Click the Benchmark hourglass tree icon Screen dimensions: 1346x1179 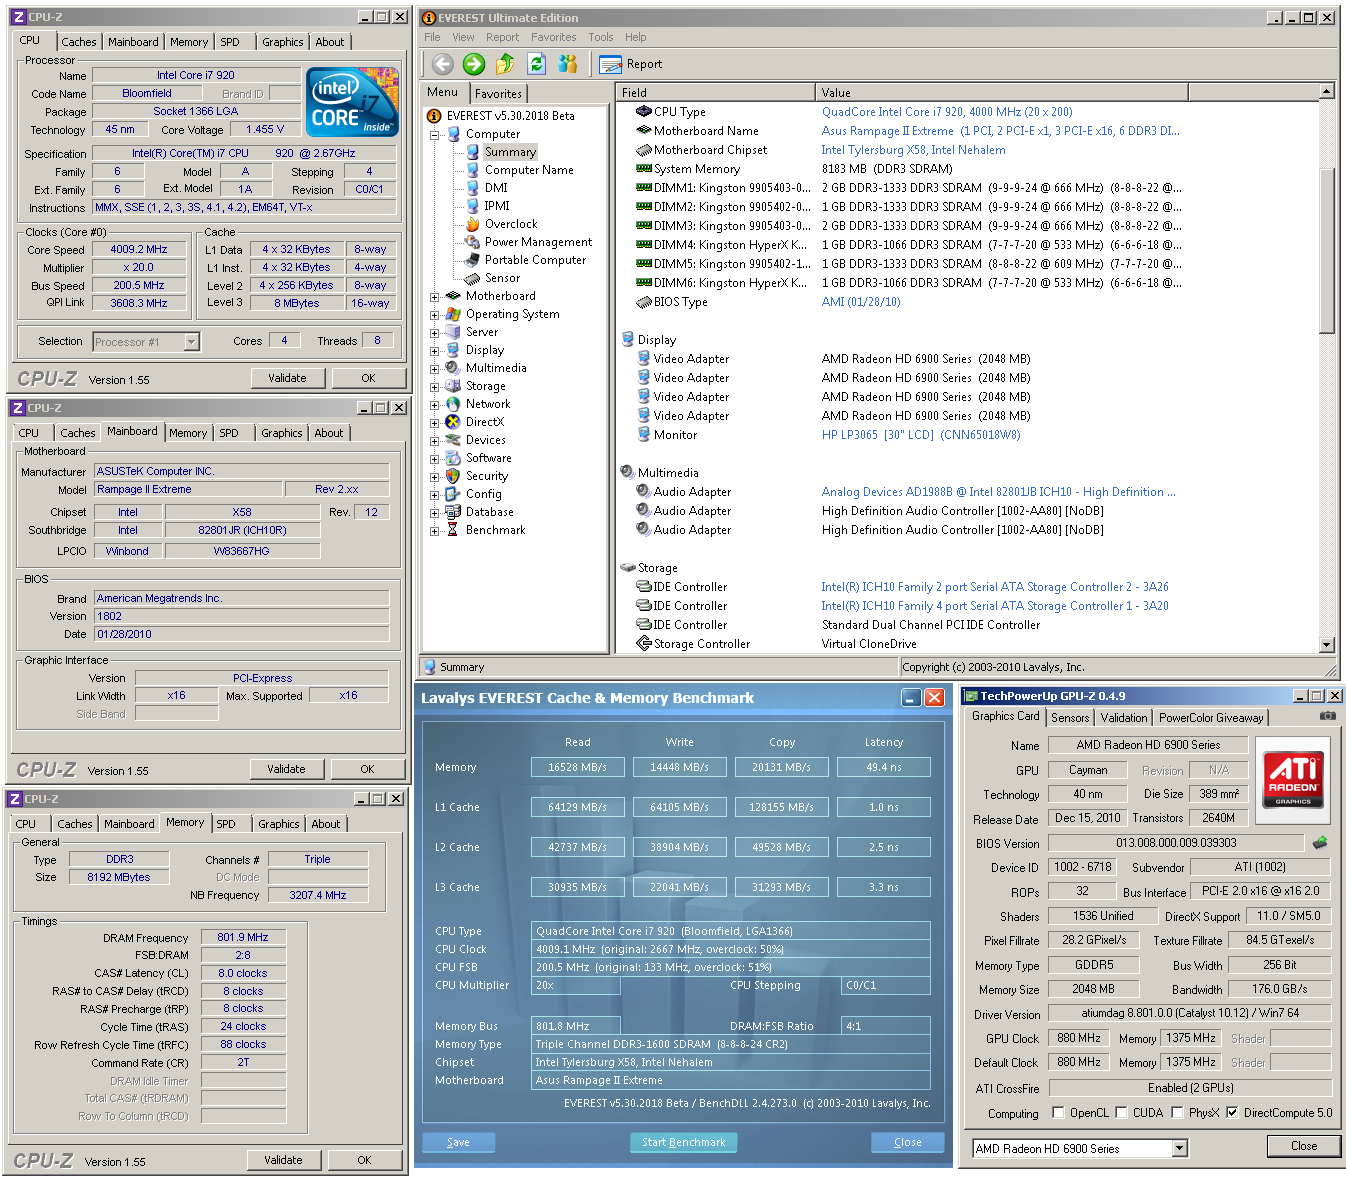[x=453, y=530]
